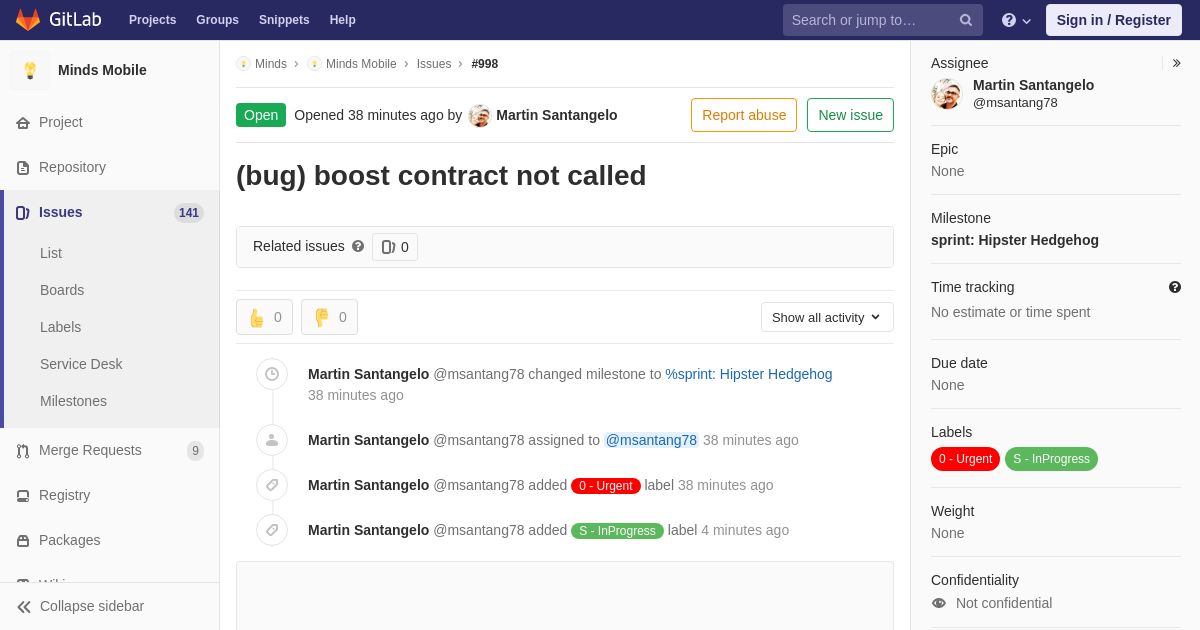The width and height of the screenshot is (1200, 630).
Task: Click the Issues icon in sidebar
Action: [x=23, y=213]
